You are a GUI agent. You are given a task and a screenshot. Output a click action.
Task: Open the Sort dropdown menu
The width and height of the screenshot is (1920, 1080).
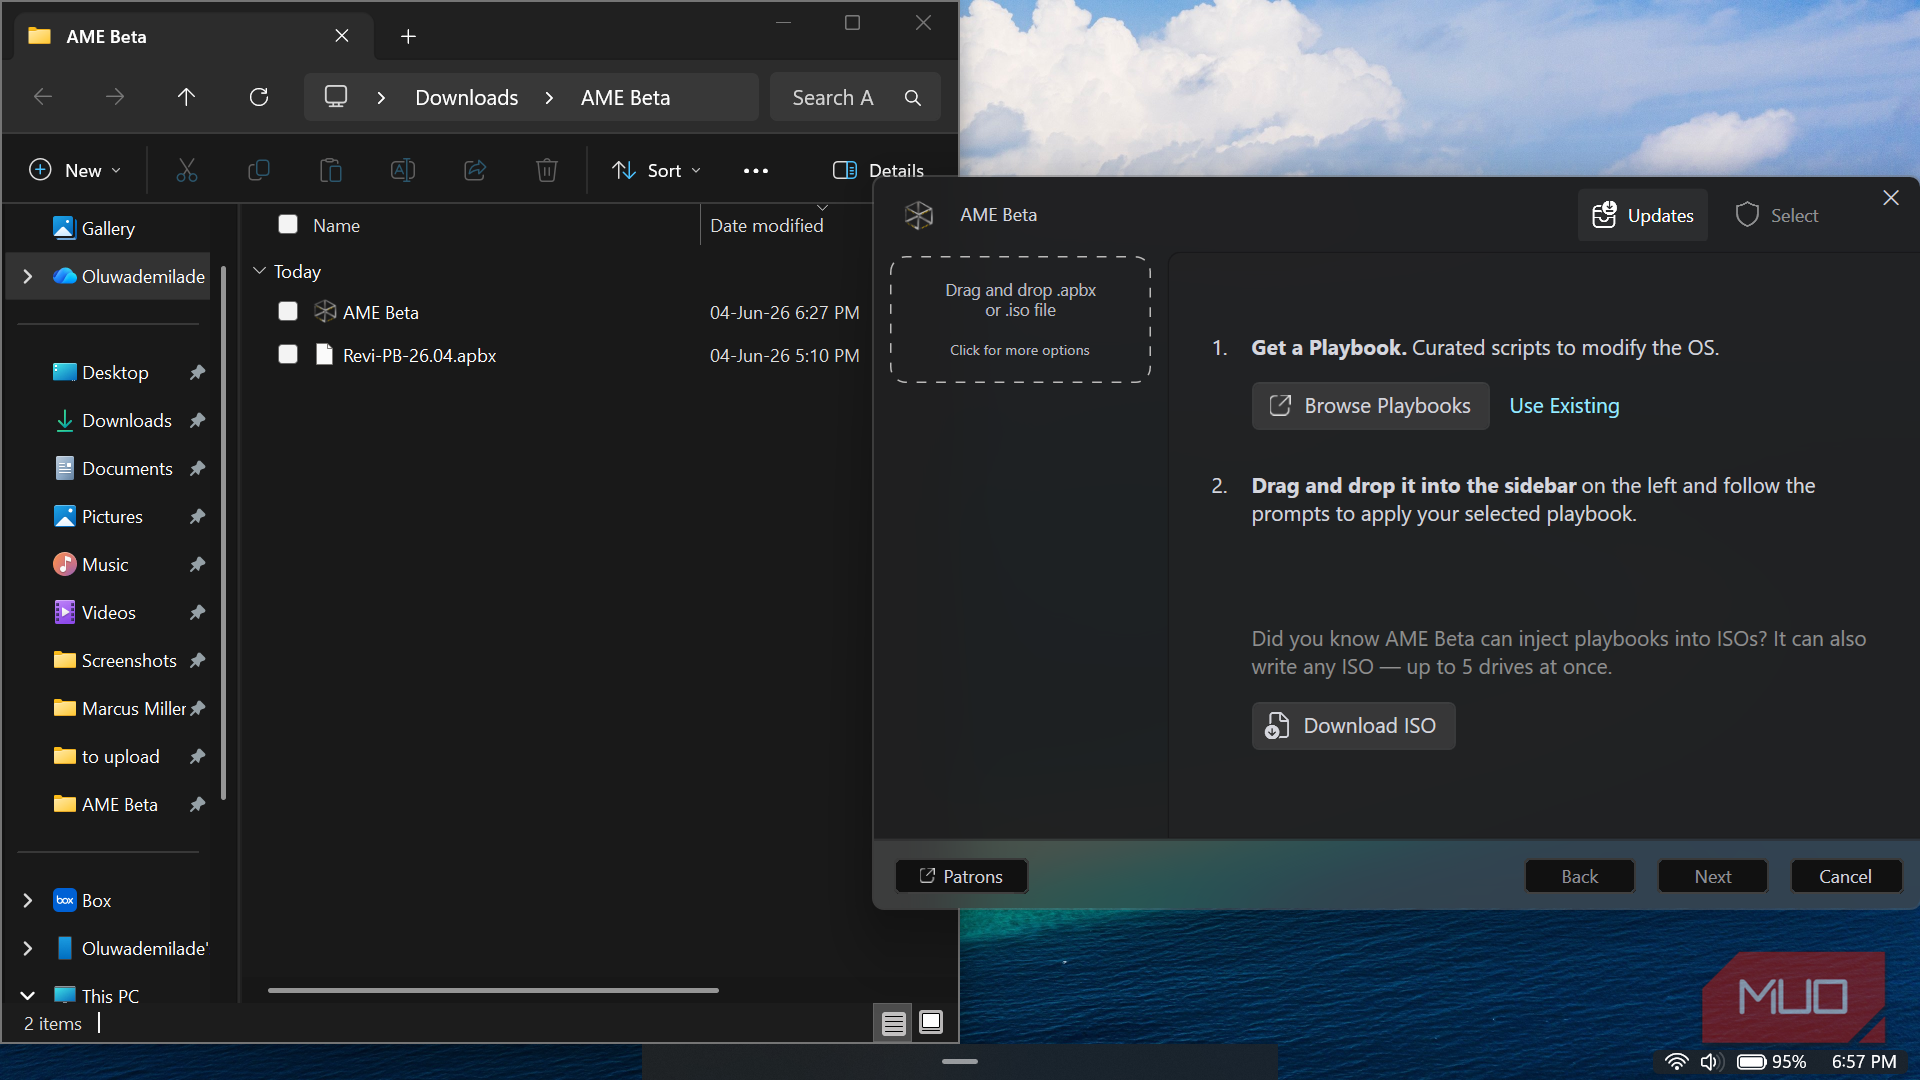657,171
